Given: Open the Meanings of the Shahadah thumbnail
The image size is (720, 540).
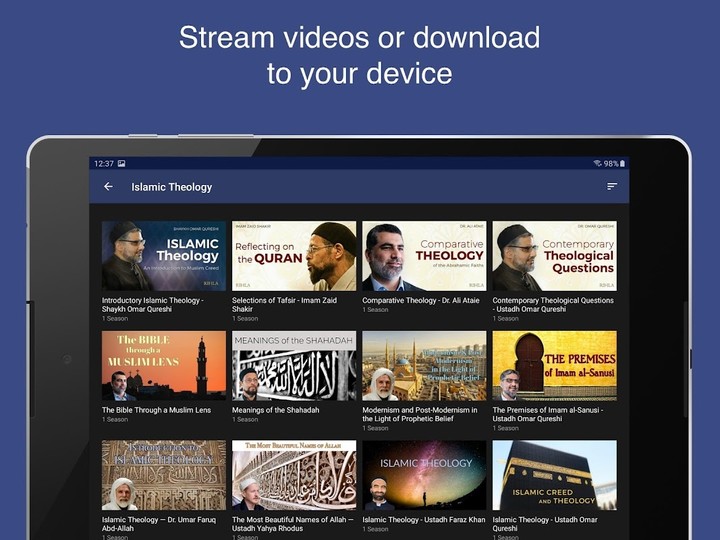Looking at the screenshot, I should (x=294, y=366).
